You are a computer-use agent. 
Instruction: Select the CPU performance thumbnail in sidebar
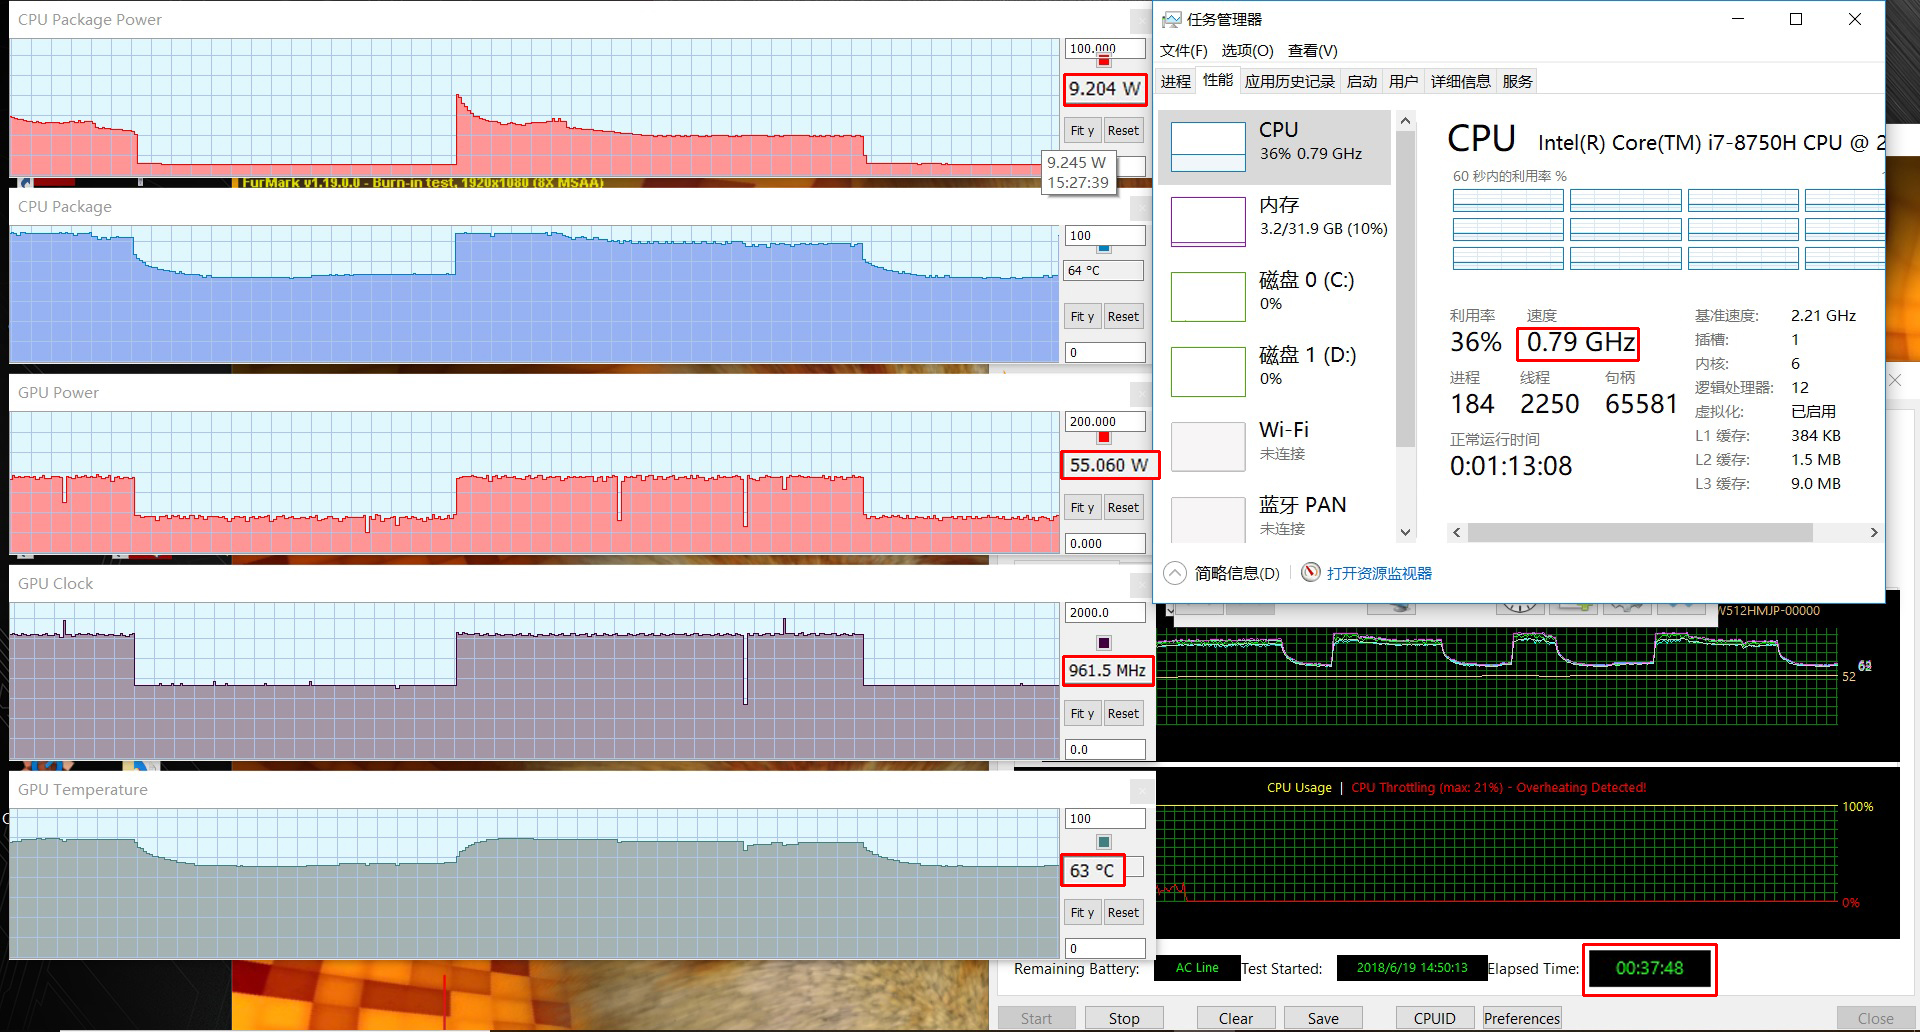coord(1207,147)
